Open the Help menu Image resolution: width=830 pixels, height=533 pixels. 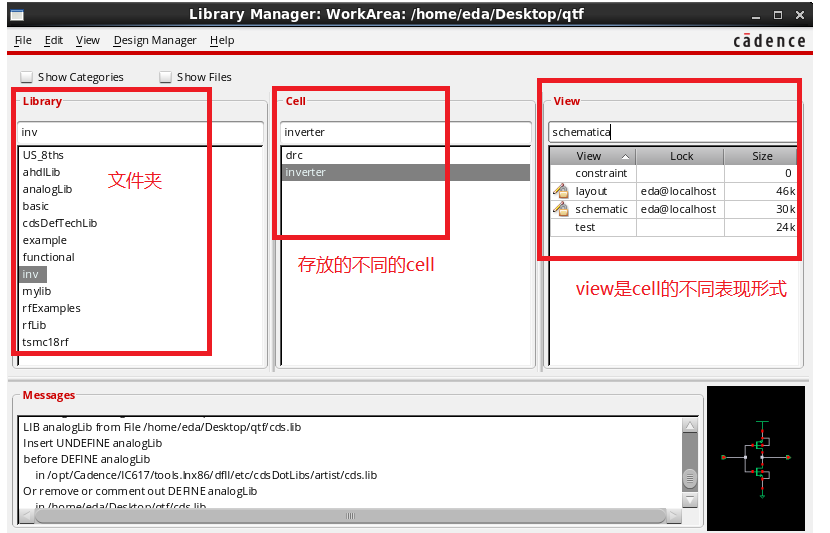click(222, 40)
